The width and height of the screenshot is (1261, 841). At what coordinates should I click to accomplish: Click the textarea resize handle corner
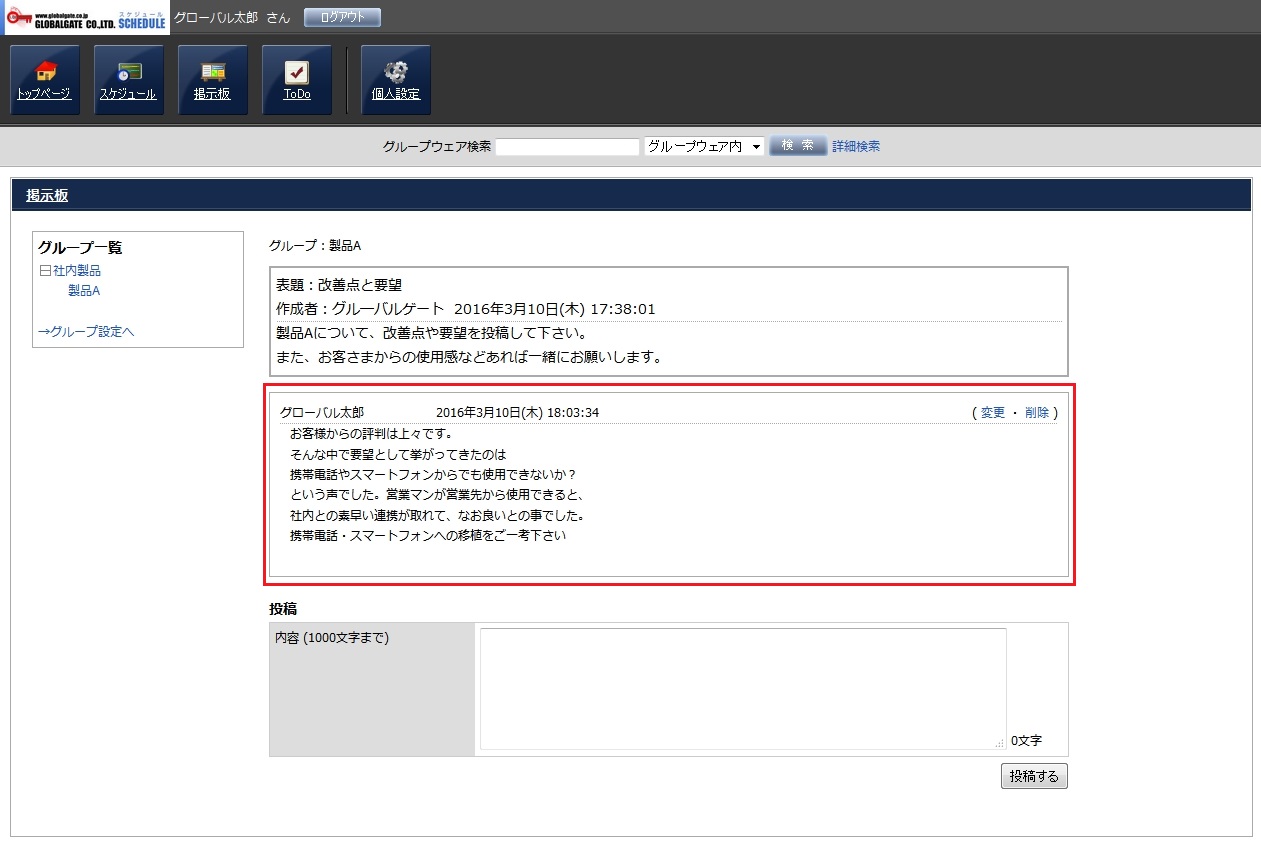coord(1000,743)
